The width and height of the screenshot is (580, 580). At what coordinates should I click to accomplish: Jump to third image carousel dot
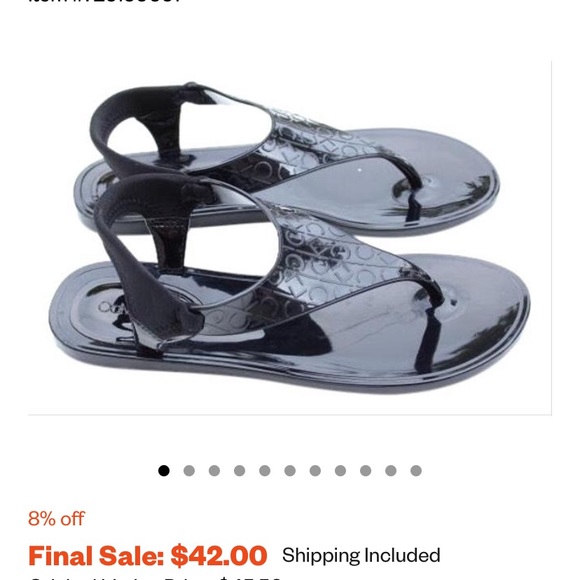[x=214, y=471]
